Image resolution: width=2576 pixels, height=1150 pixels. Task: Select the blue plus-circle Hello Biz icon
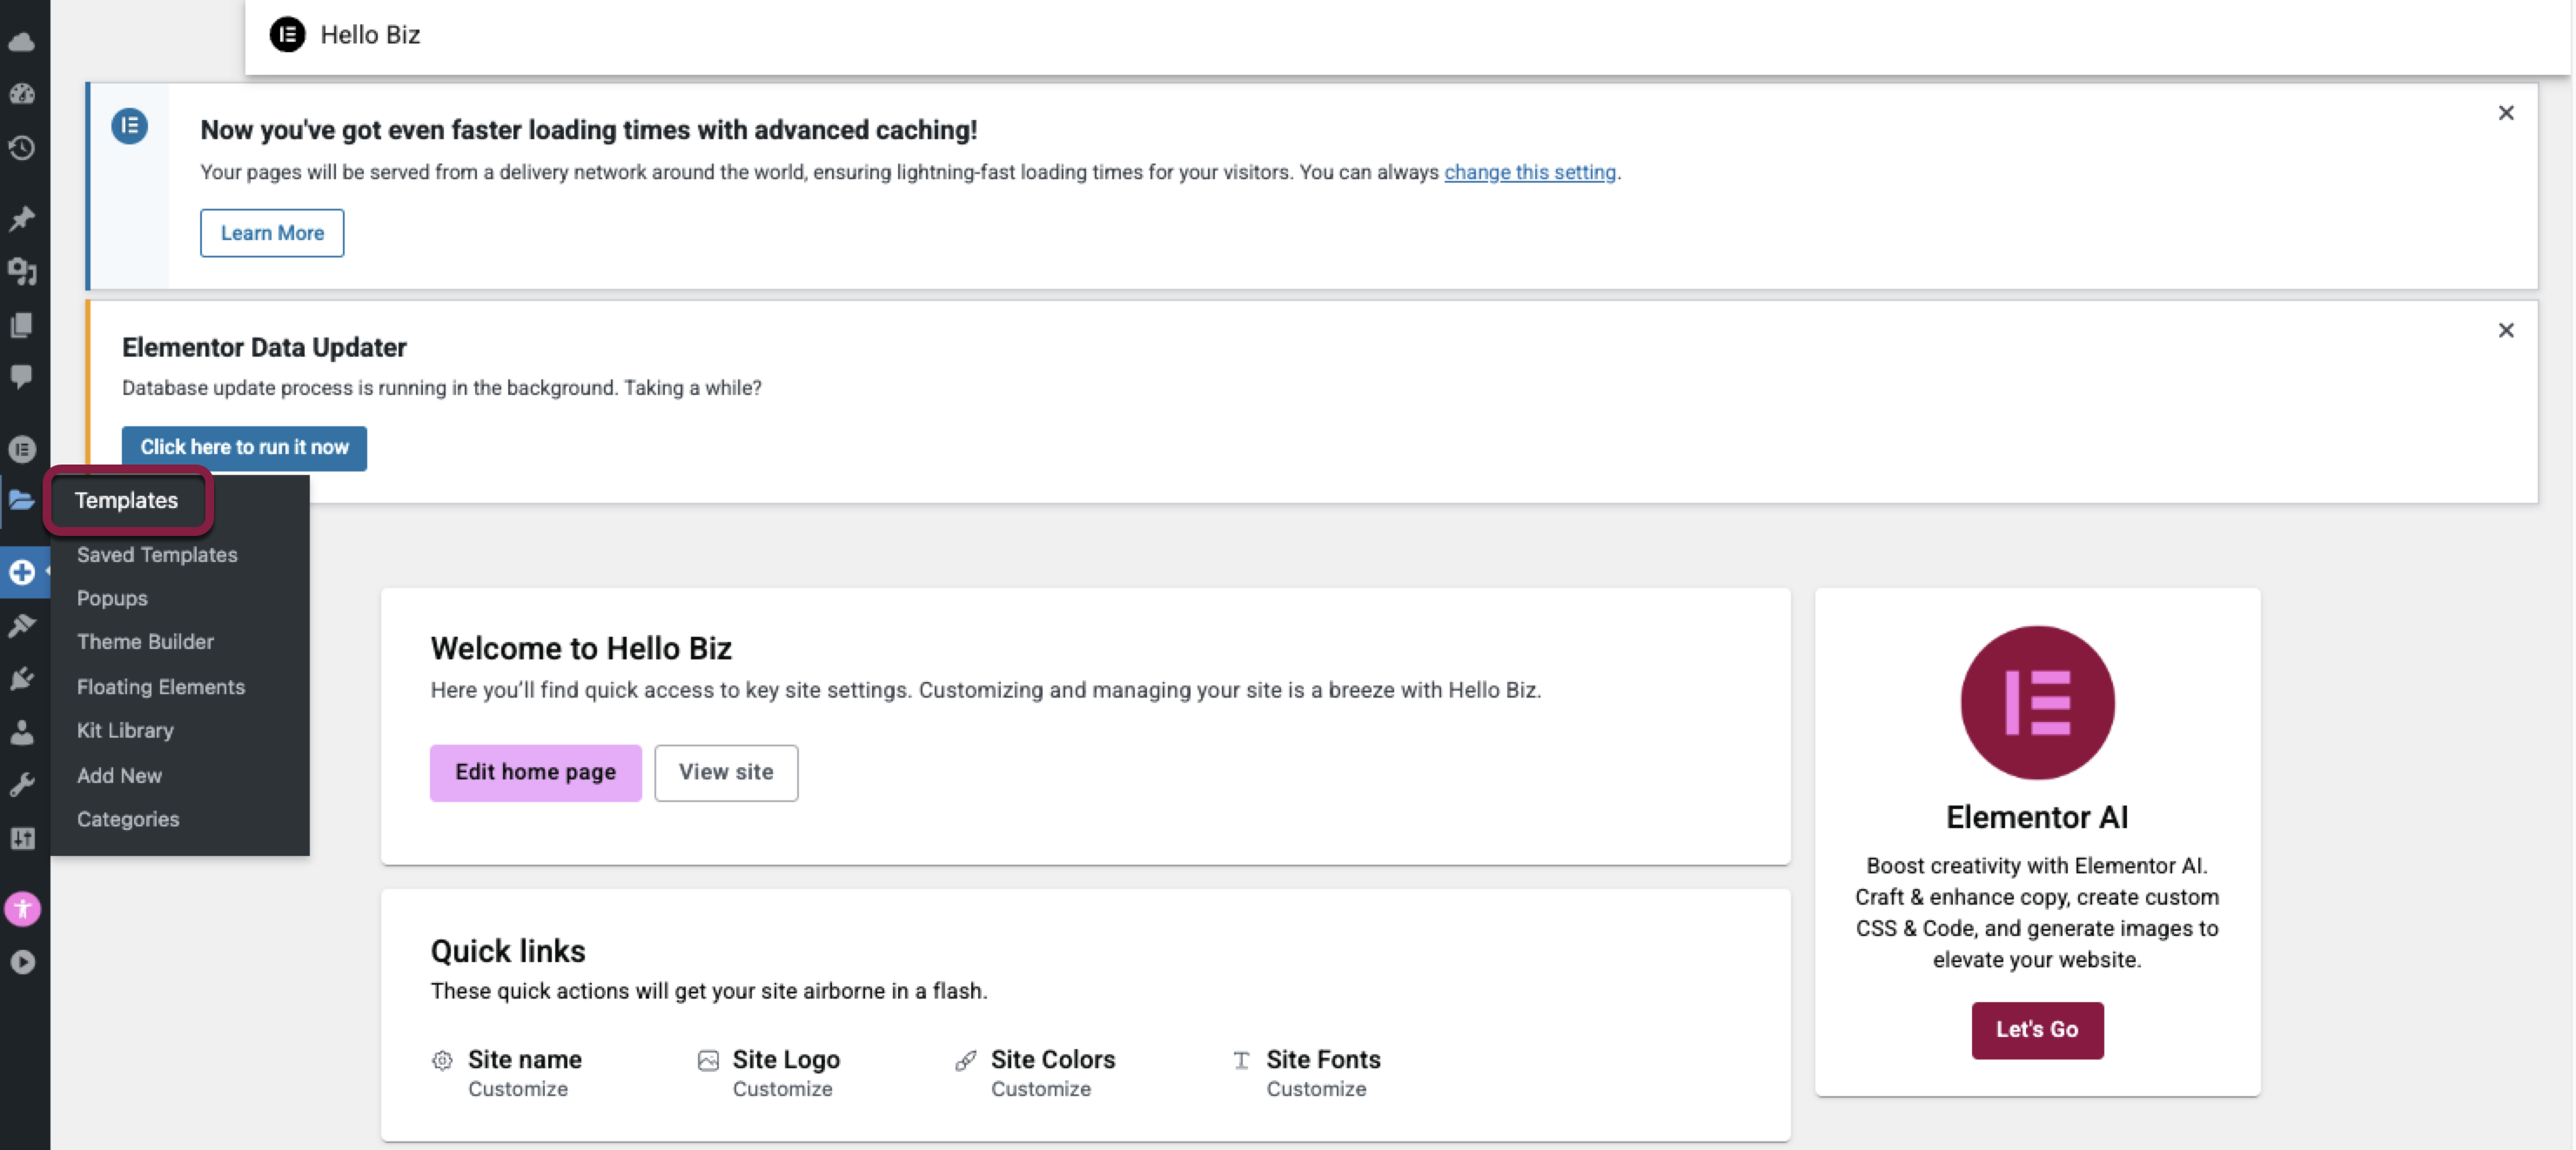click(x=22, y=572)
